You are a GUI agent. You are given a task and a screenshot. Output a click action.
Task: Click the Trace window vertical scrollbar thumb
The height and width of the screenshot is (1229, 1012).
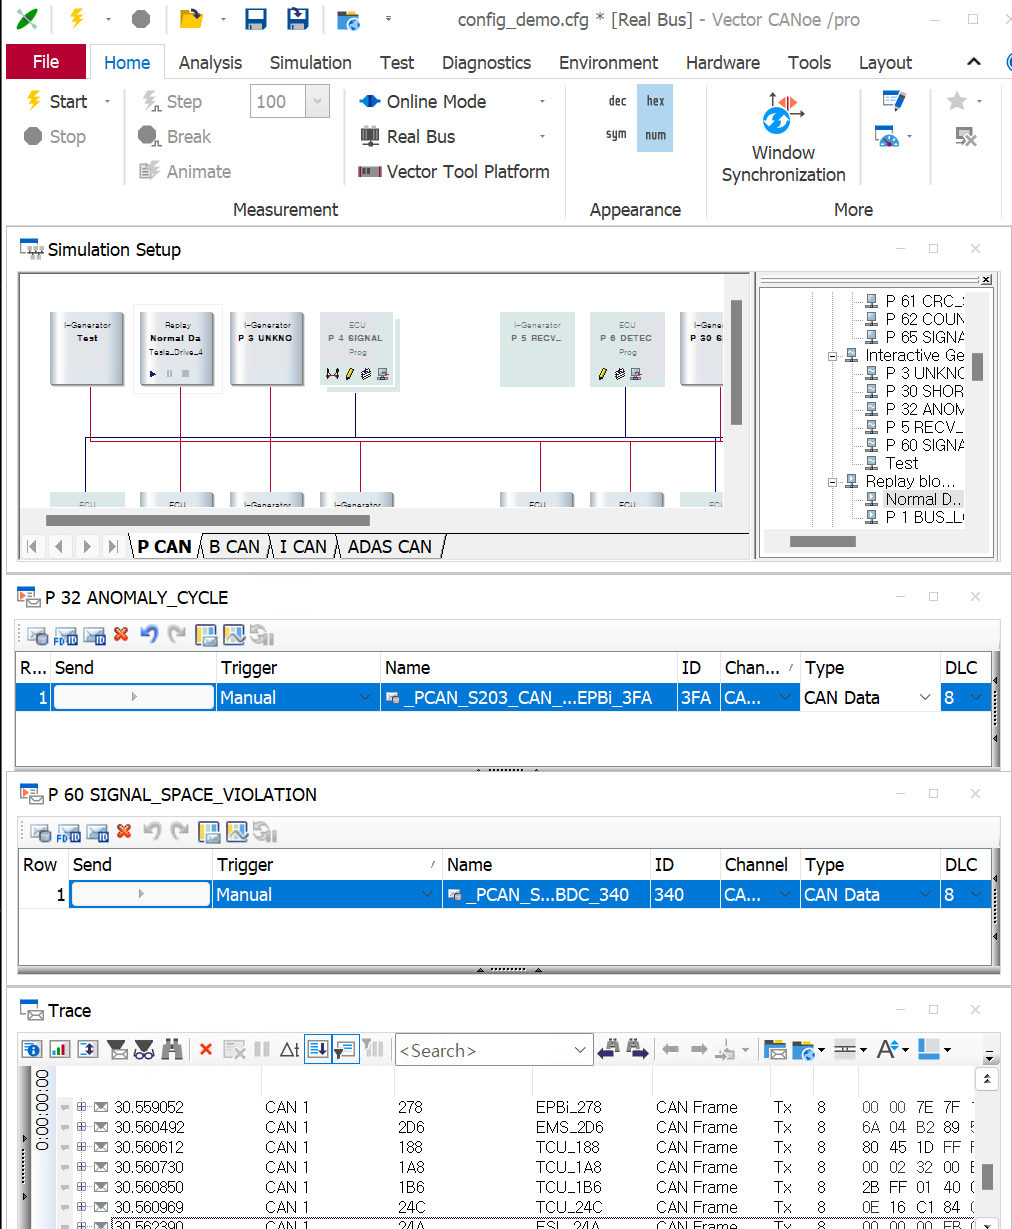987,1177
